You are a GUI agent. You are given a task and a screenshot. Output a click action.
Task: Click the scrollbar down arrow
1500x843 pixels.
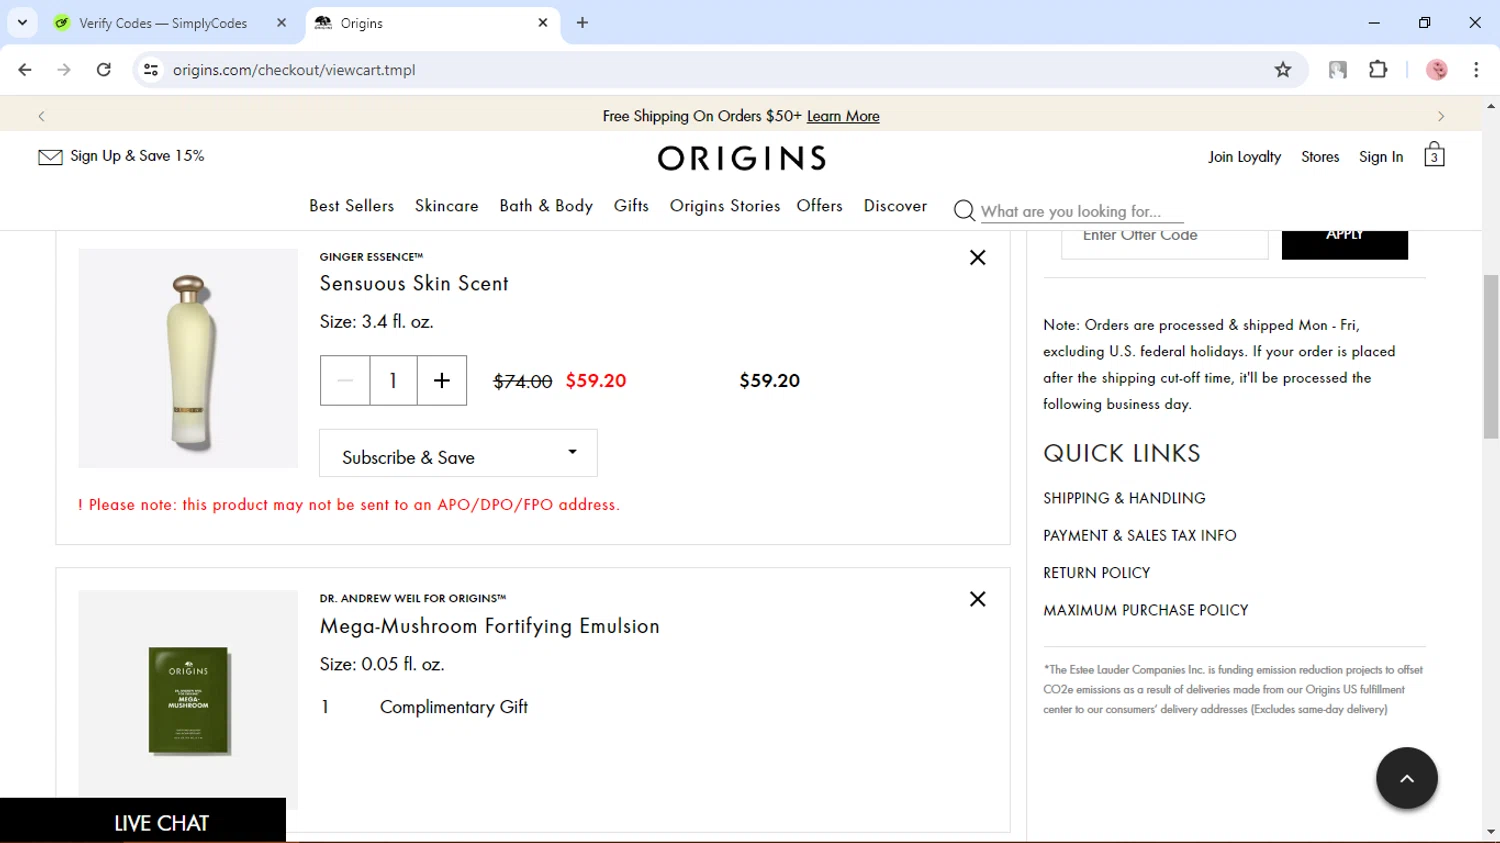click(x=1491, y=831)
